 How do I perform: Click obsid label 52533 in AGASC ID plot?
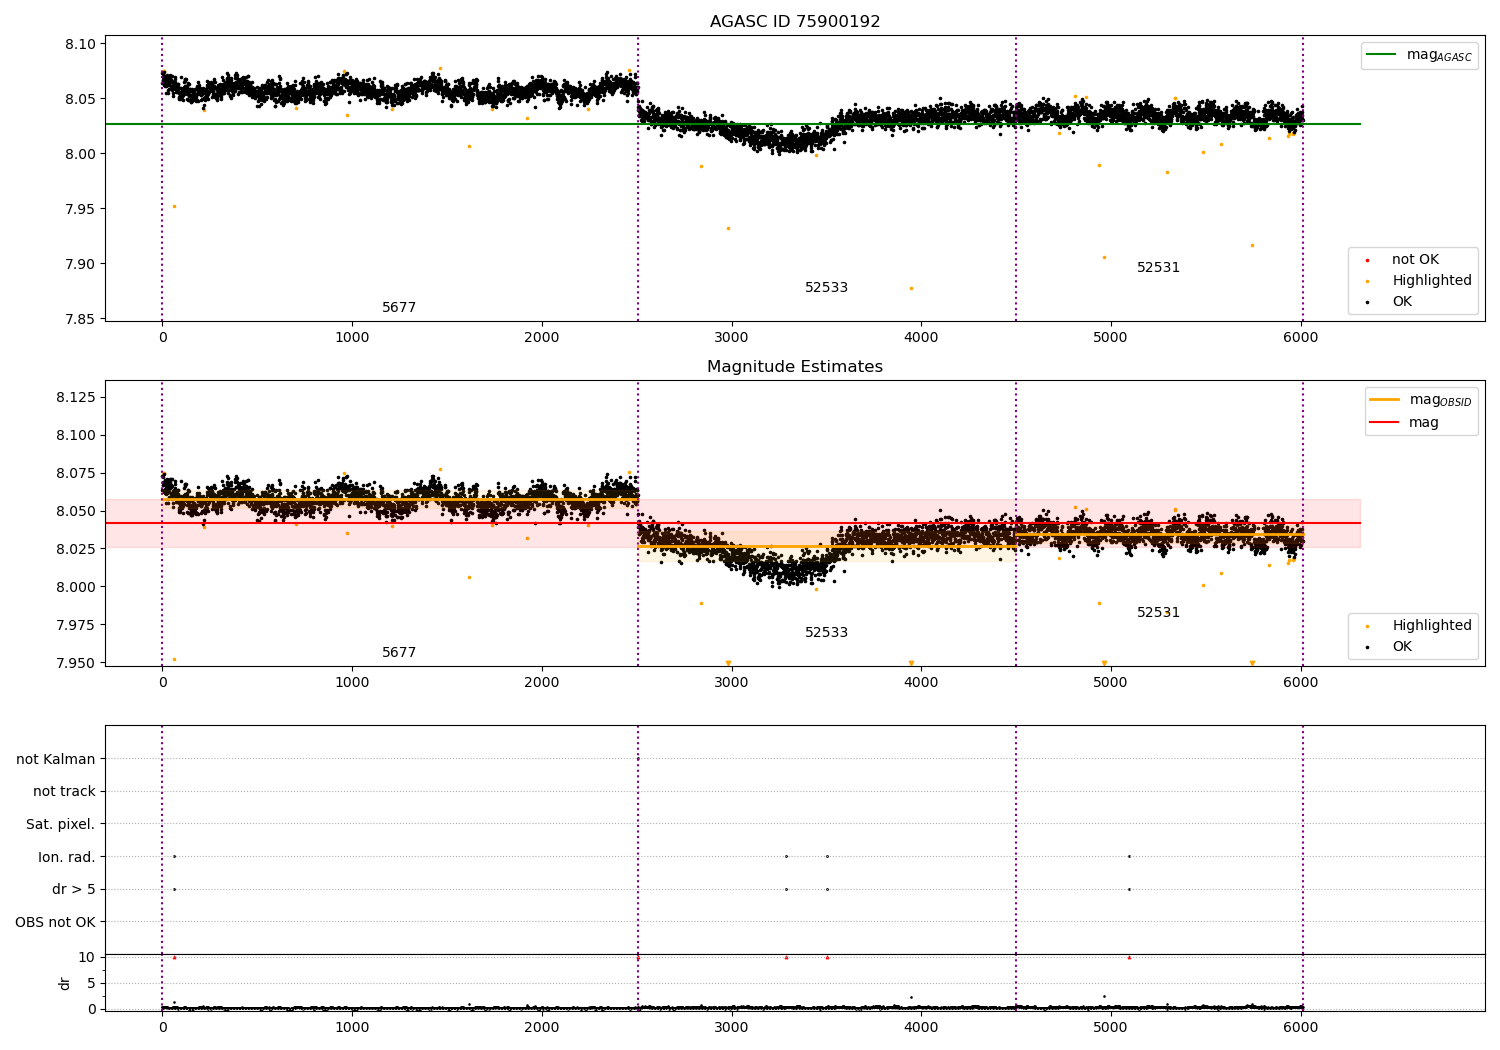click(x=827, y=288)
